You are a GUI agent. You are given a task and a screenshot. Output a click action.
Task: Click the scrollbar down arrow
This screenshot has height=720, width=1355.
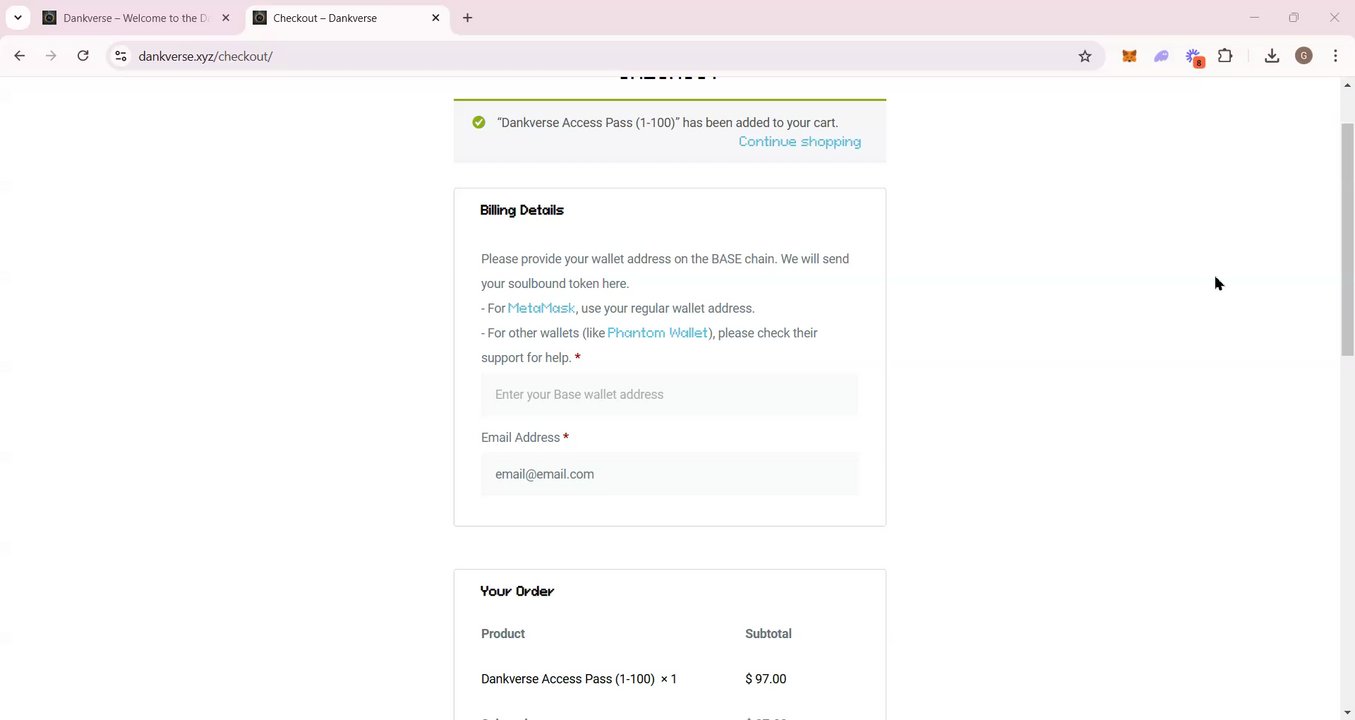click(x=1347, y=712)
